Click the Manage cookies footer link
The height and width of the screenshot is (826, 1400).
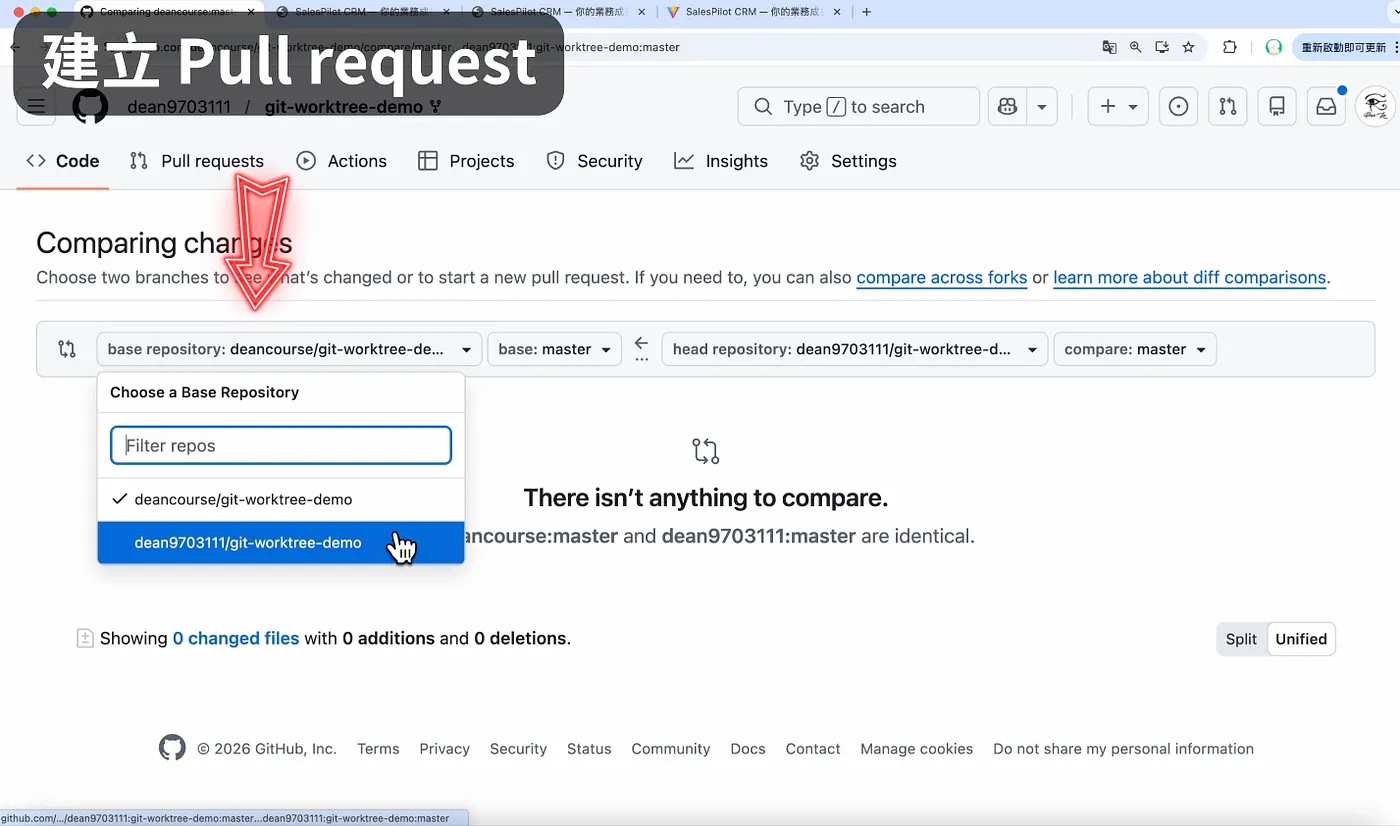point(916,749)
